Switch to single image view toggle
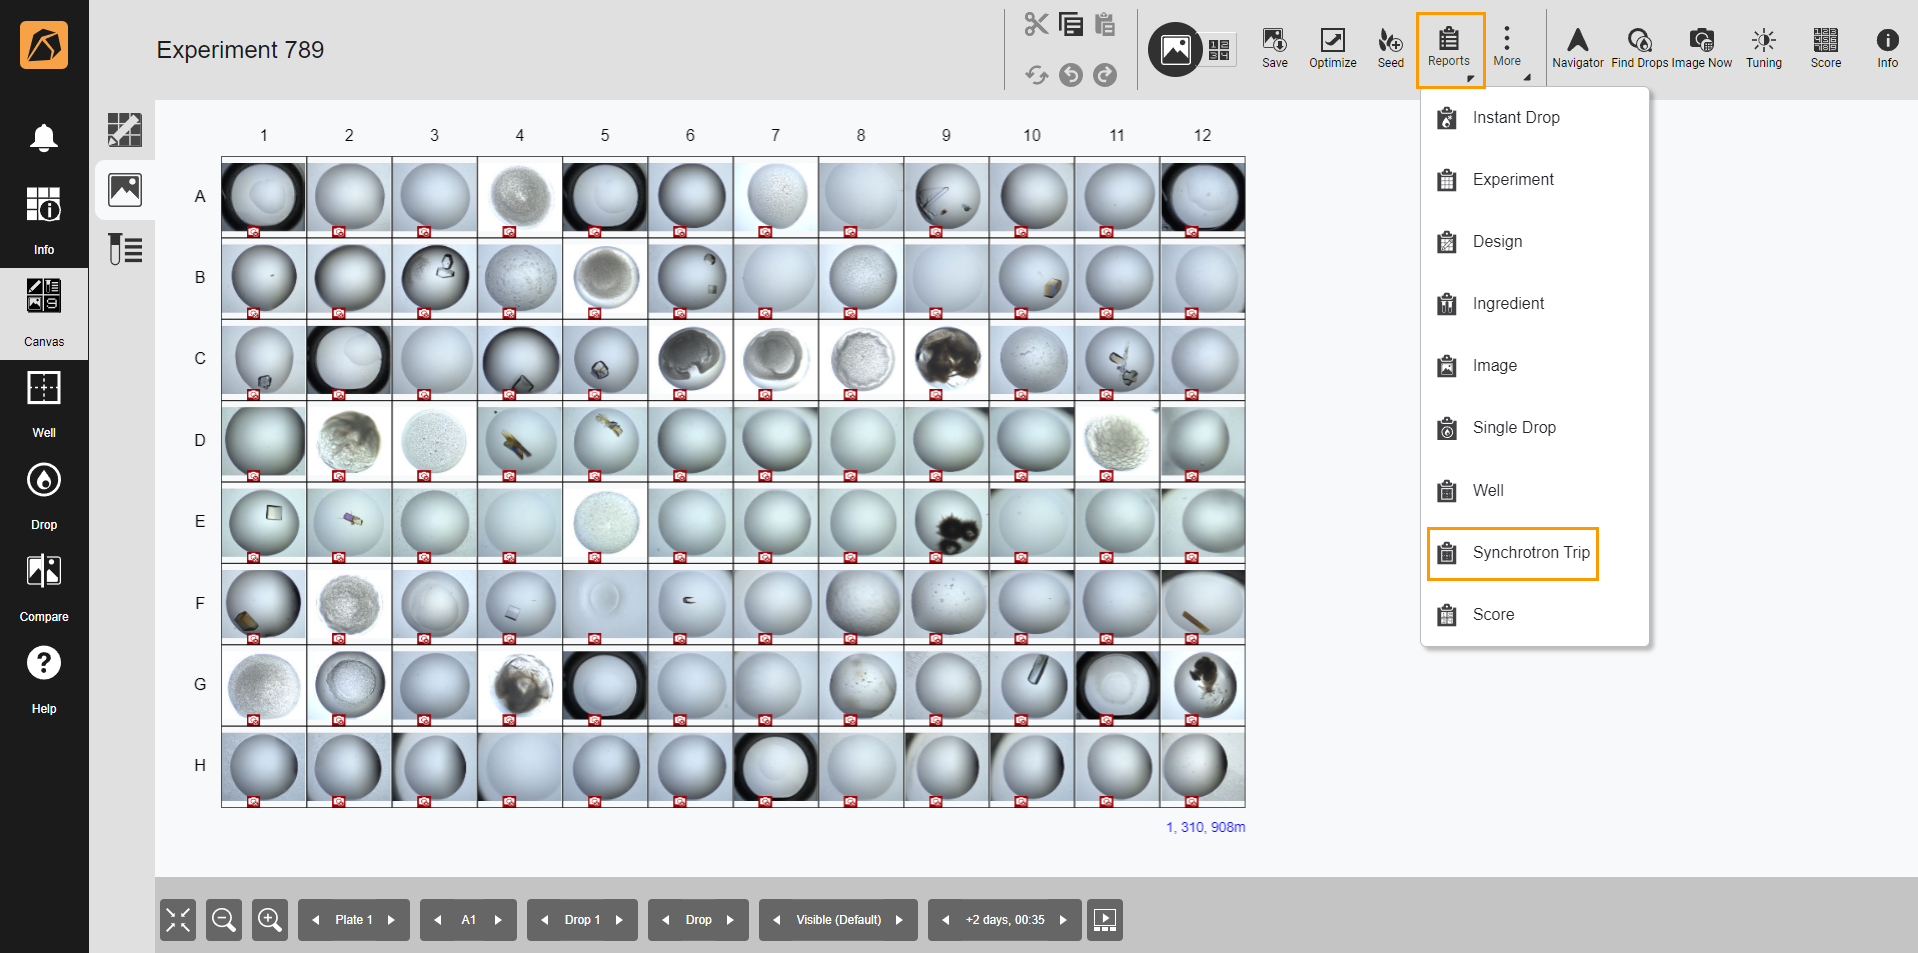 1175,49
